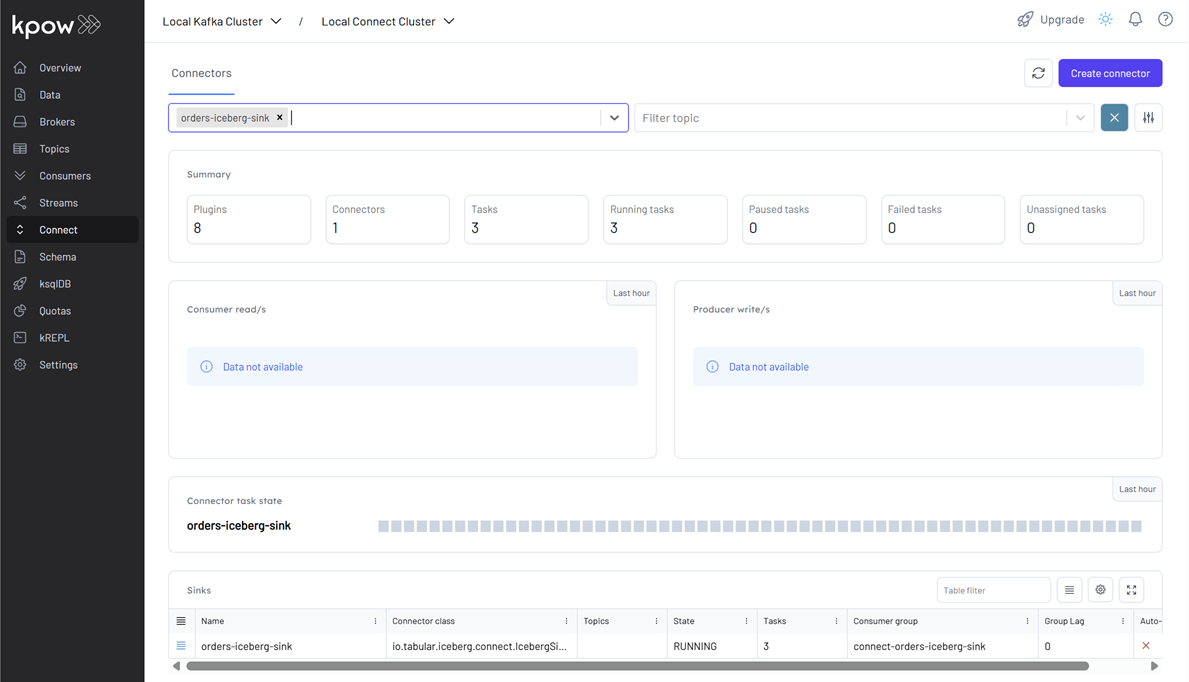
Task: Click the Overview home icon
Action: point(20,68)
